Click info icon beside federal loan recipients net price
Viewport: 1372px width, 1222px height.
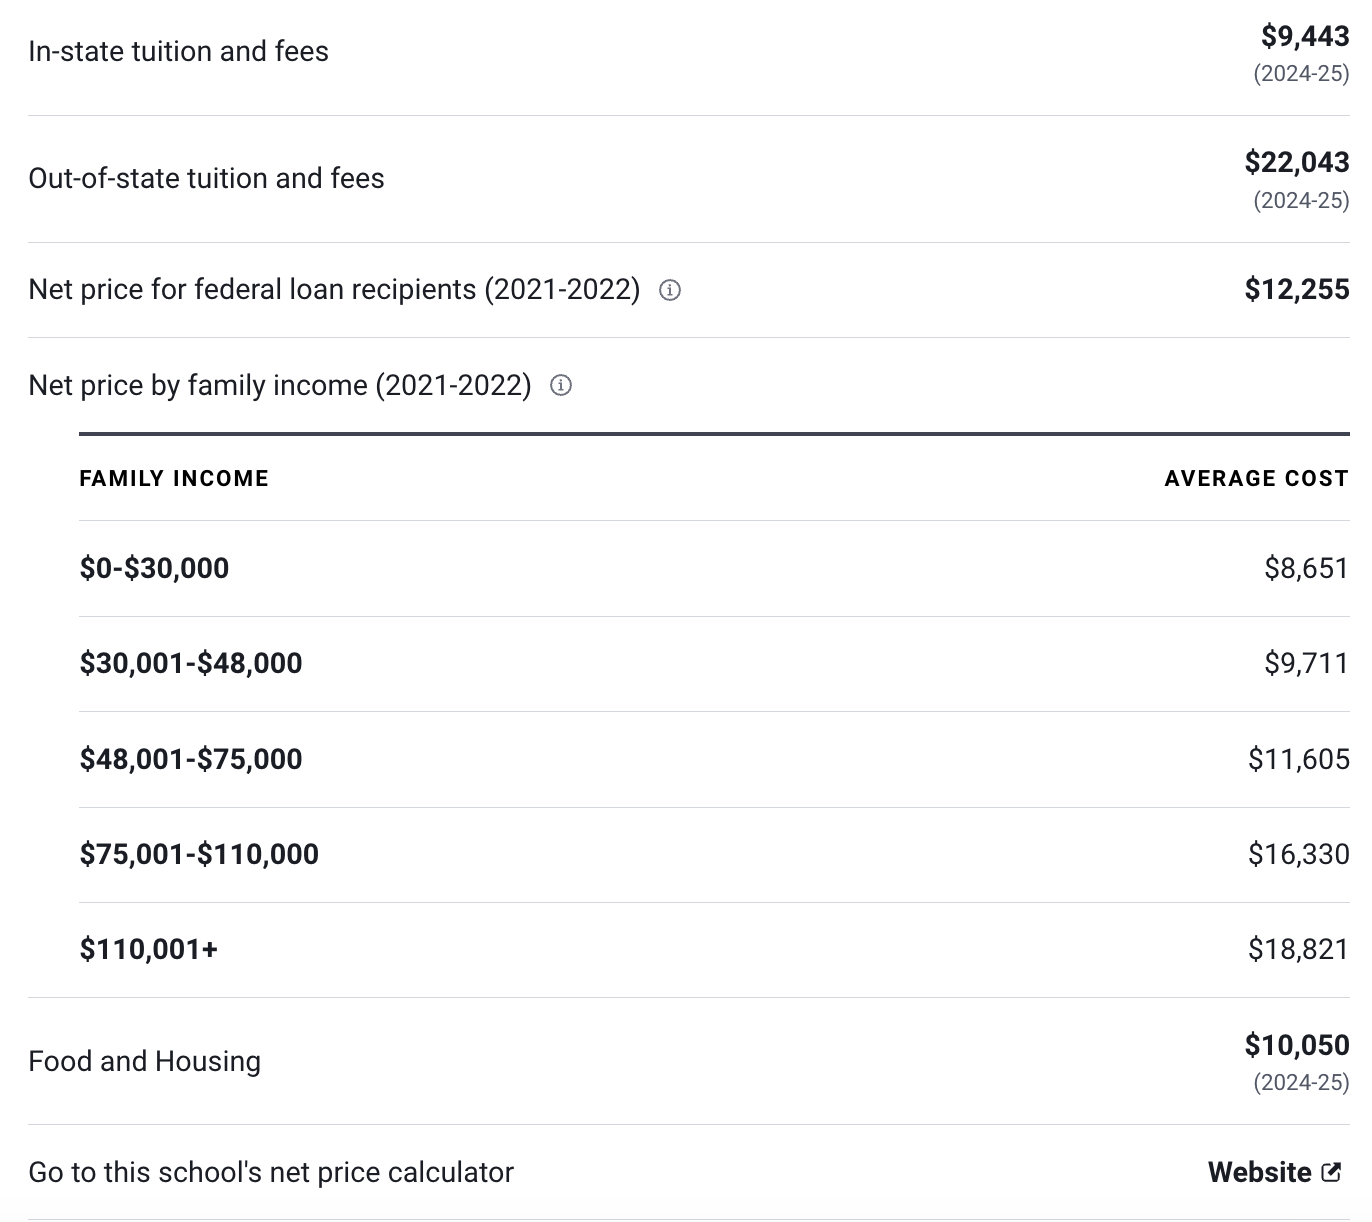(670, 290)
